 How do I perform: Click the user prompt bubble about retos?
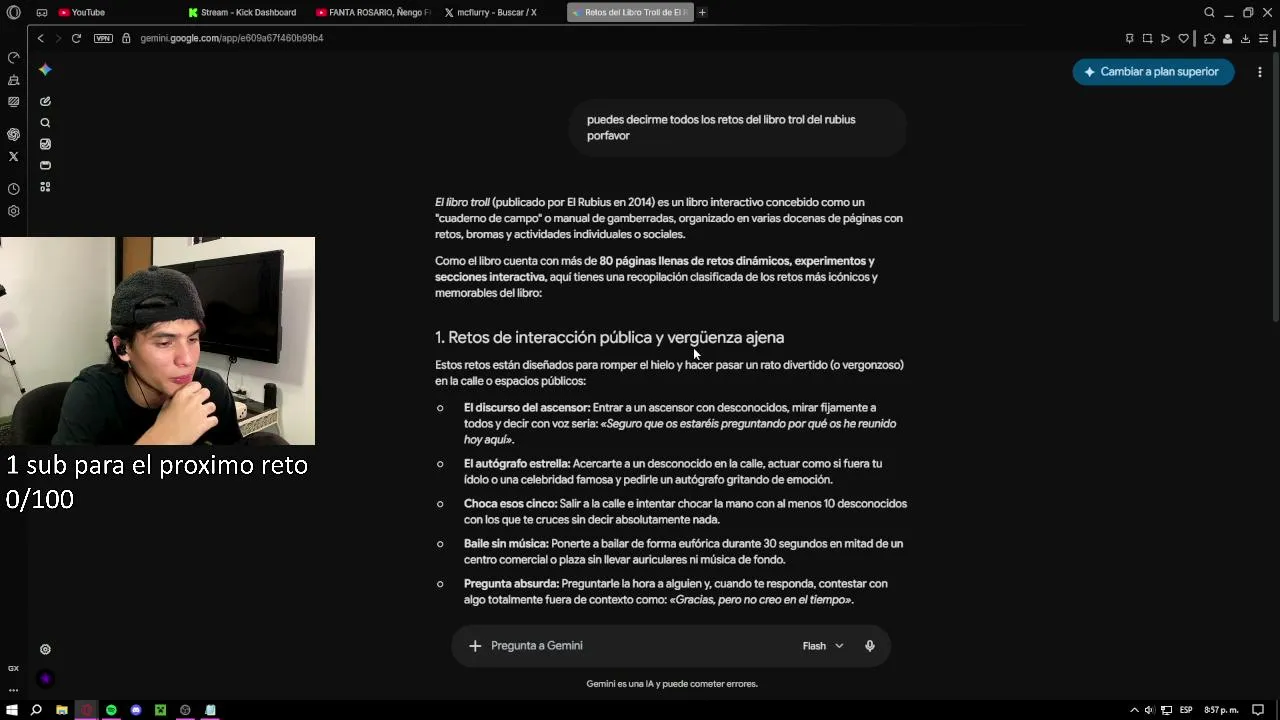click(738, 128)
